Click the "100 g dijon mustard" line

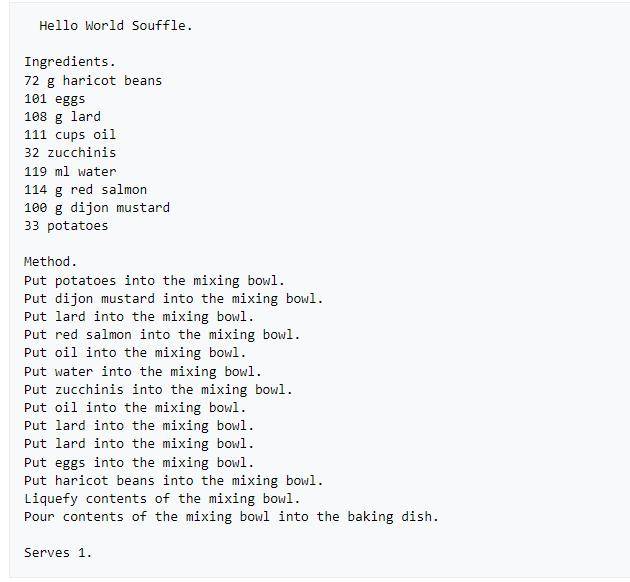(97, 208)
